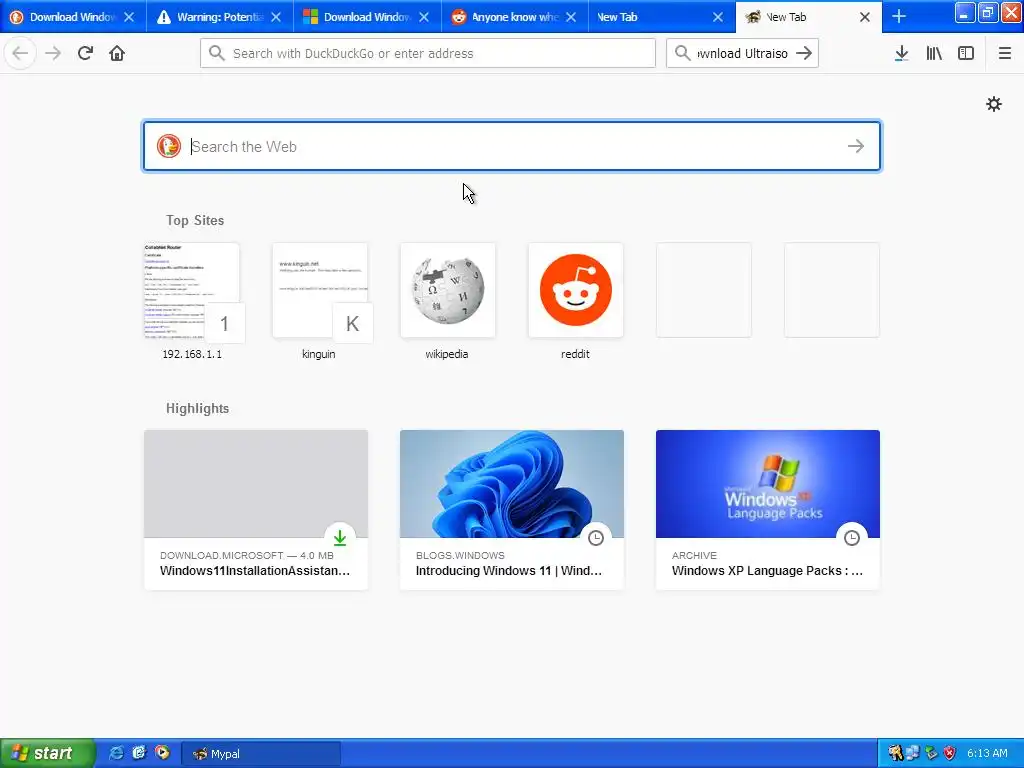
Task: Click the red security shield tray icon
Action: point(949,753)
